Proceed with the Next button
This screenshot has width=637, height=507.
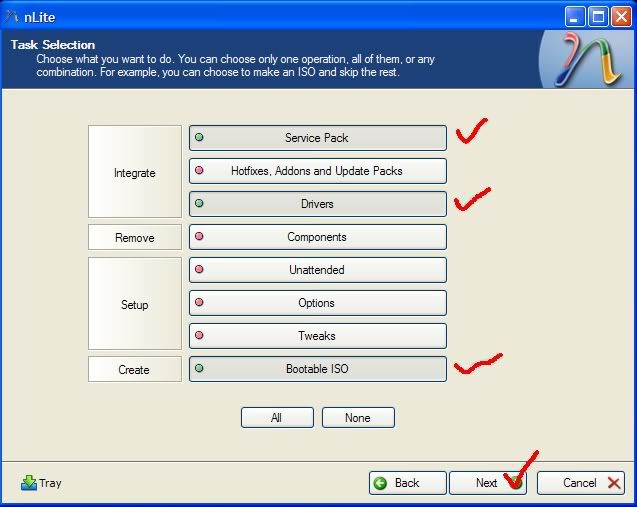coord(488,483)
